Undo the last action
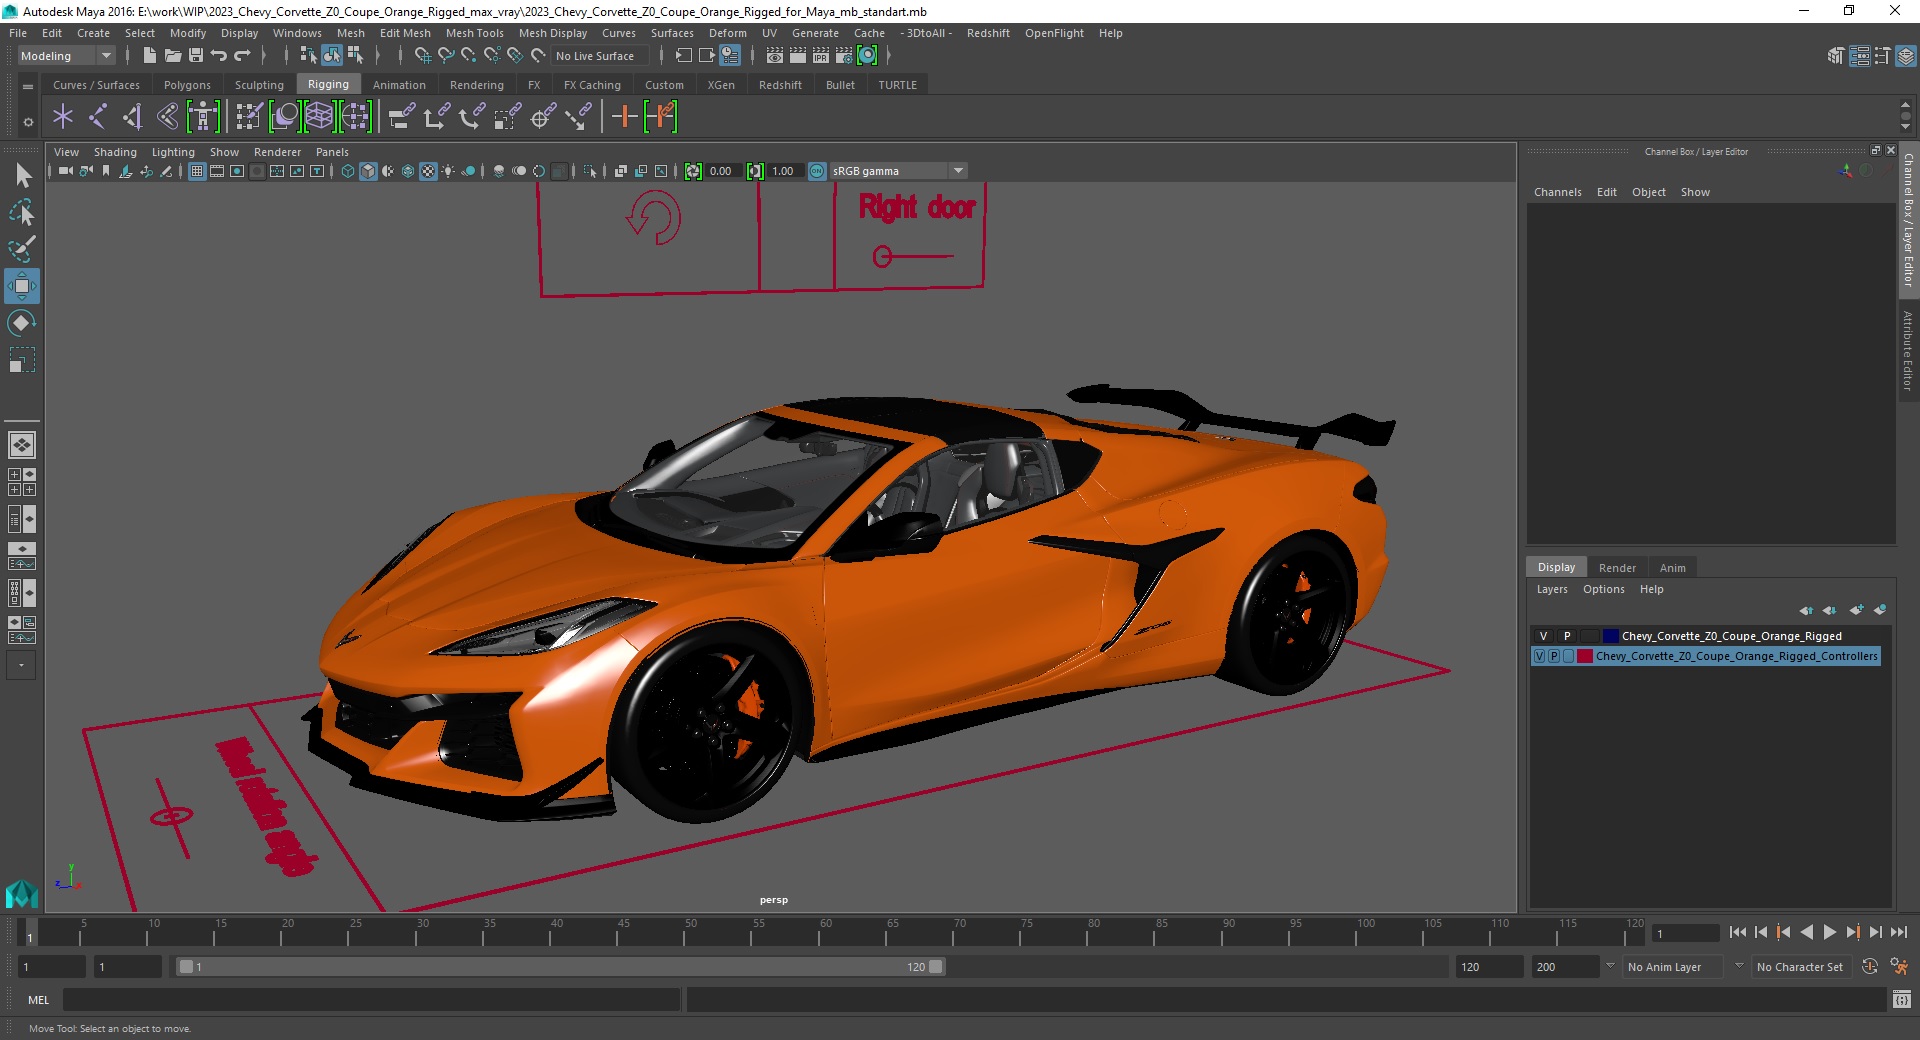 point(219,56)
